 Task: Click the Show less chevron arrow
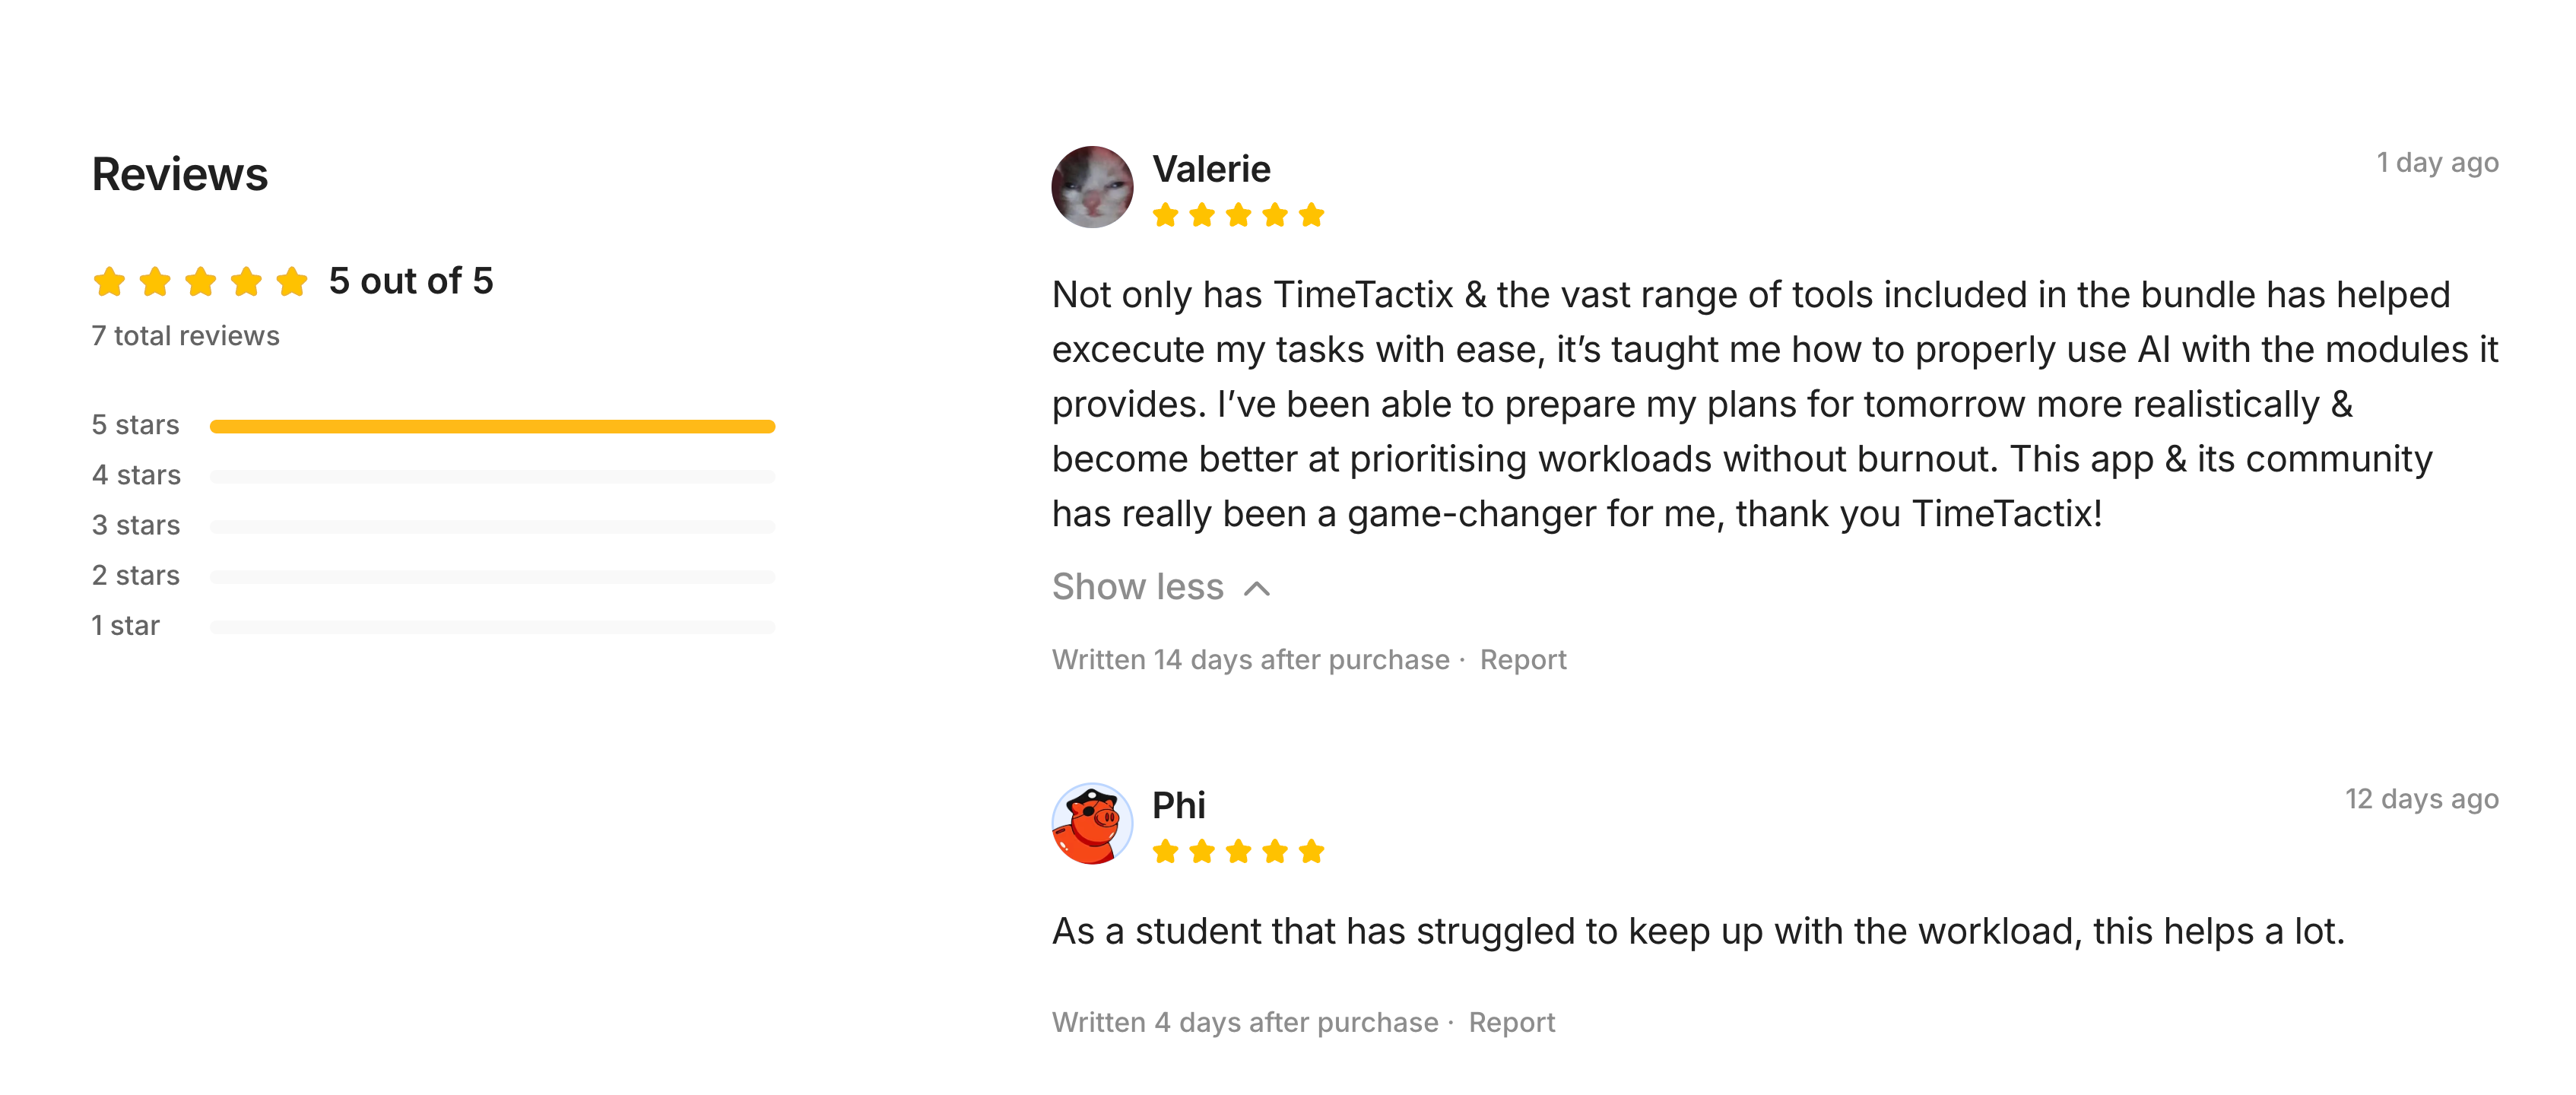point(1257,588)
